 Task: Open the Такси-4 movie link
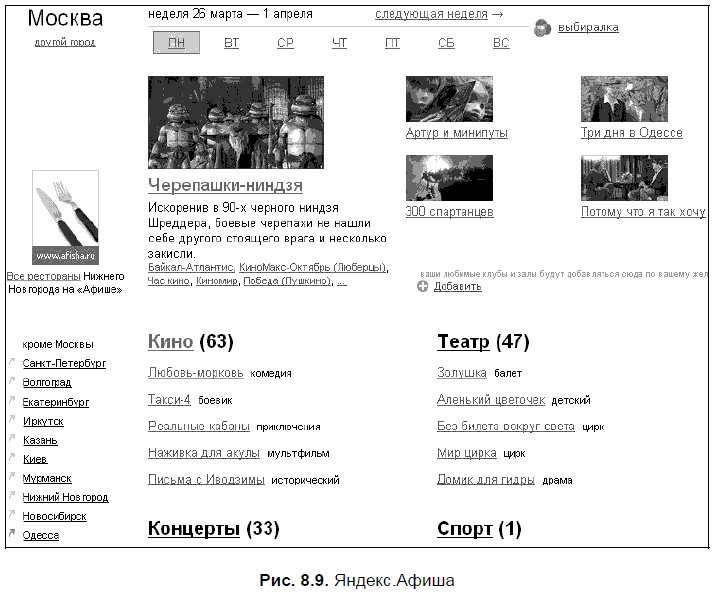tap(169, 400)
